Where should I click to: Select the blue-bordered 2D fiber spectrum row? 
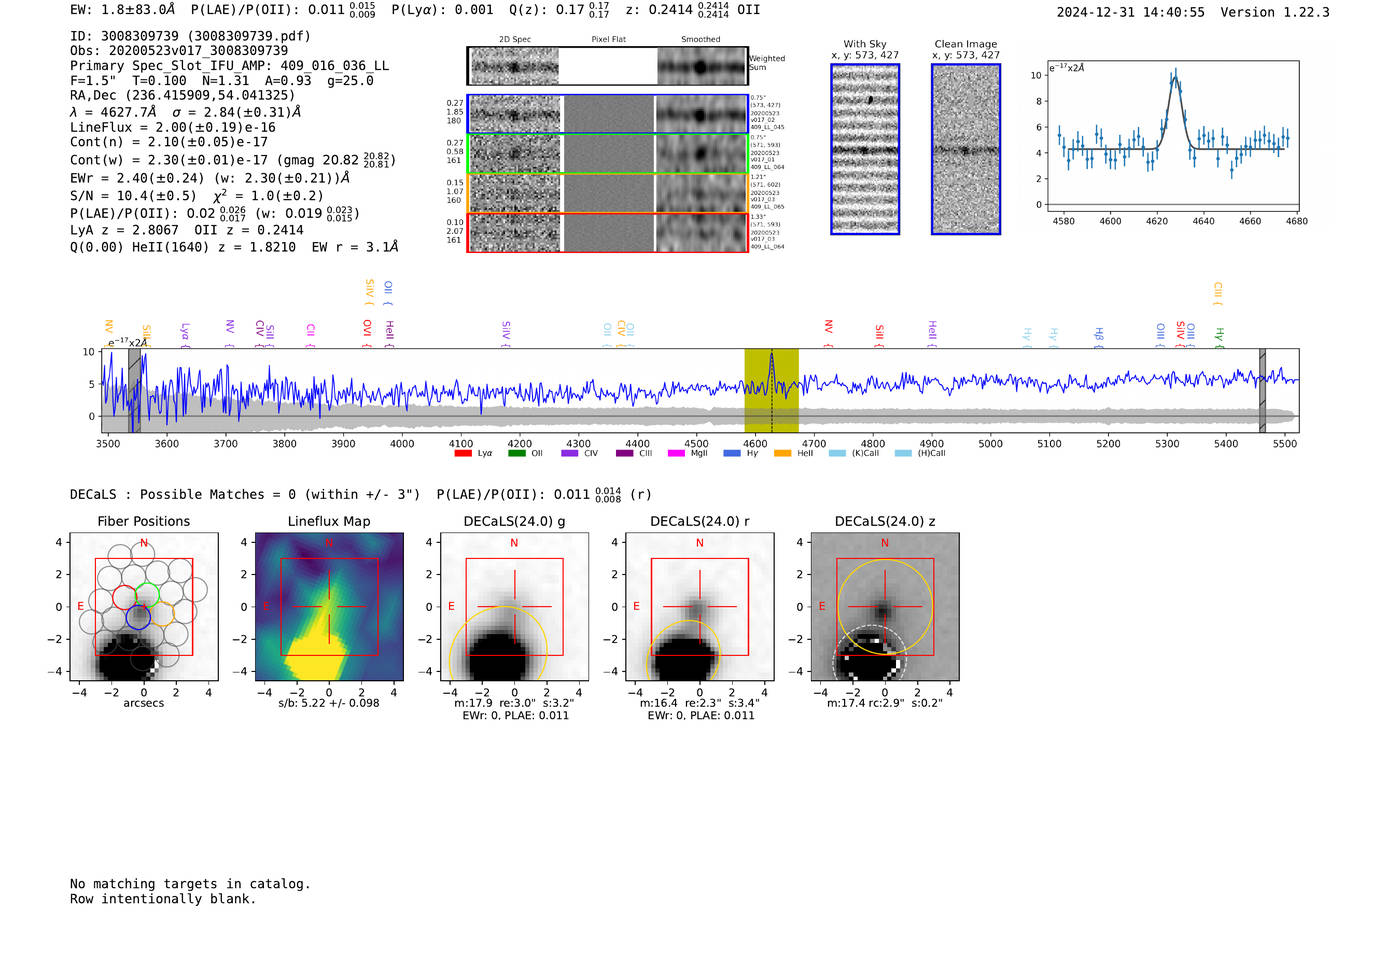click(x=607, y=114)
